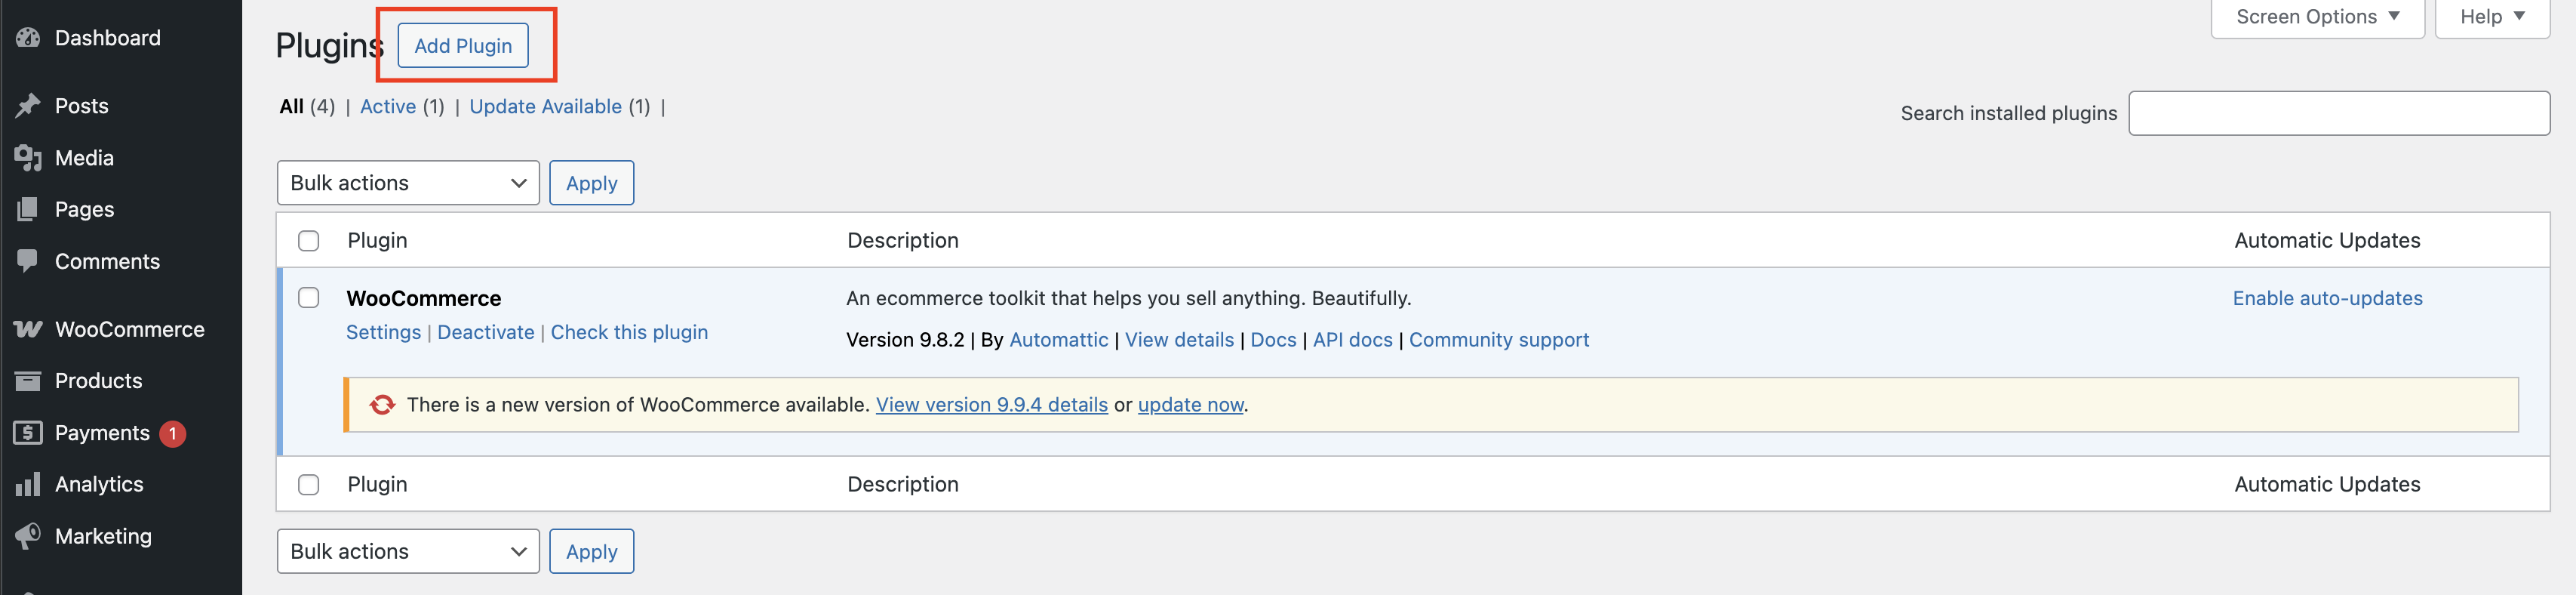Click the top Automatic Updates column header
The height and width of the screenshot is (595, 2576).
2328,241
